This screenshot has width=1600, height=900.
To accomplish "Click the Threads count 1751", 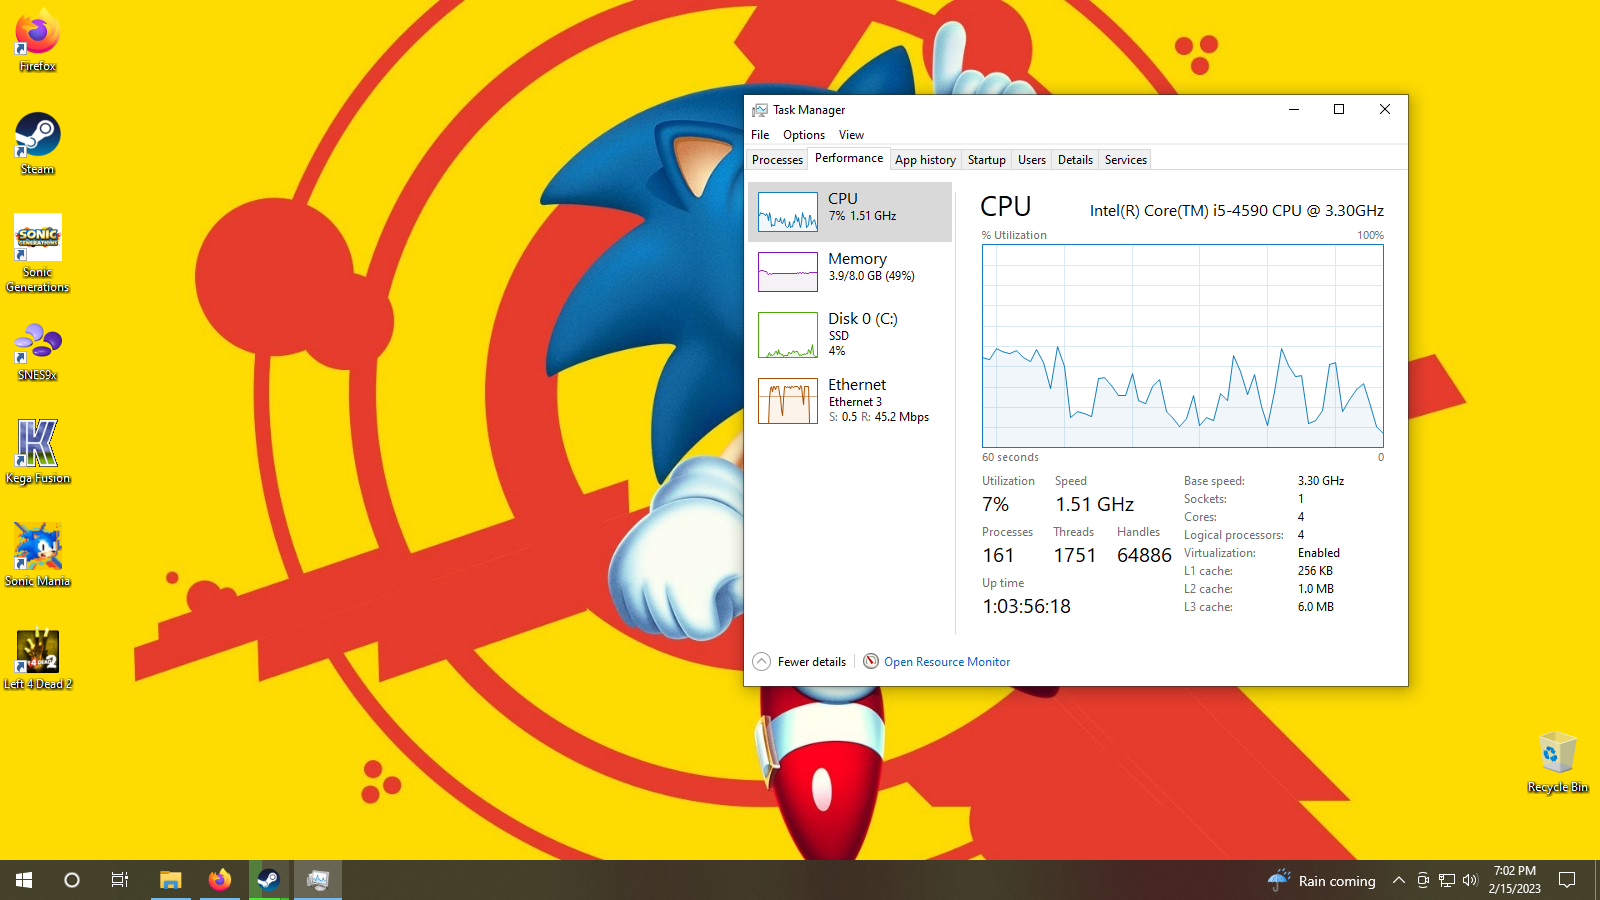I will point(1075,556).
